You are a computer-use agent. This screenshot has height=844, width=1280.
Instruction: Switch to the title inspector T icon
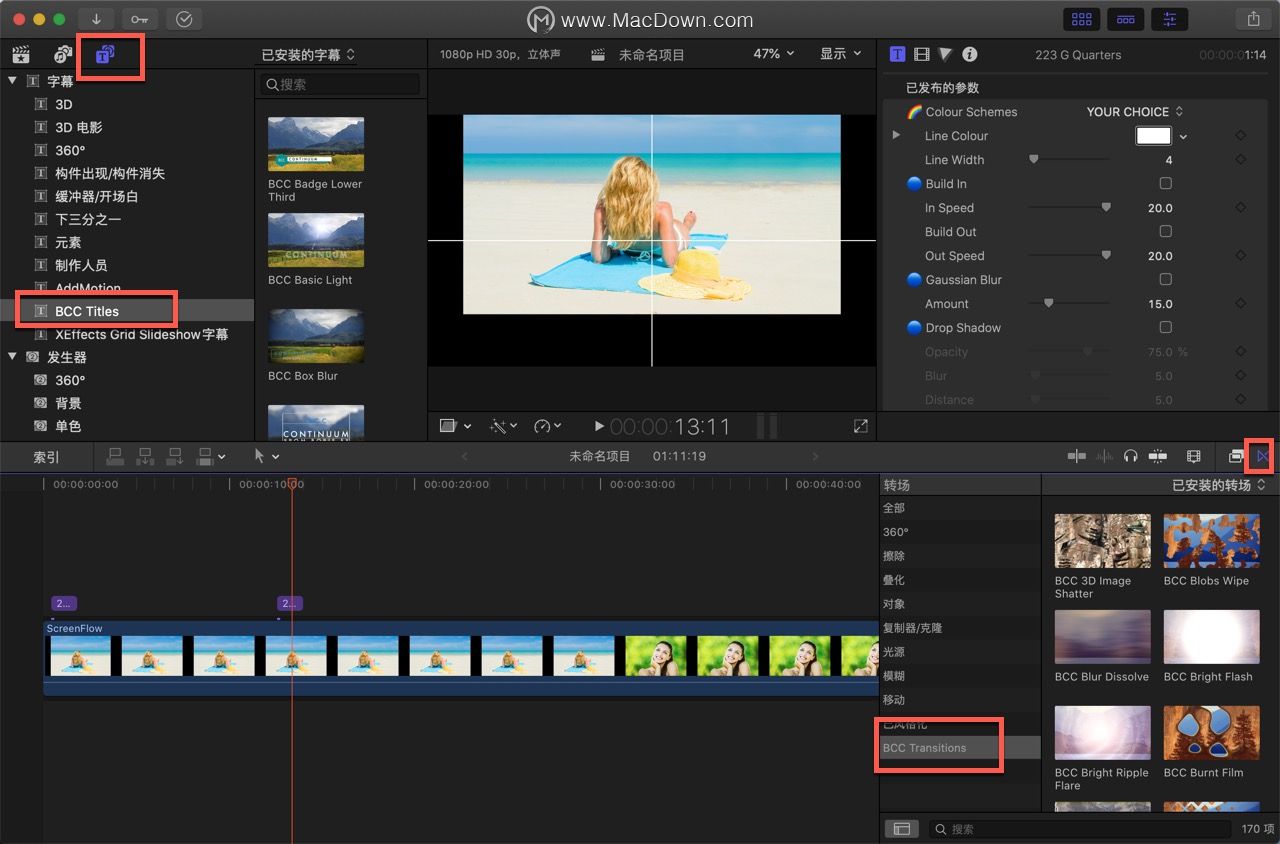(x=897, y=54)
